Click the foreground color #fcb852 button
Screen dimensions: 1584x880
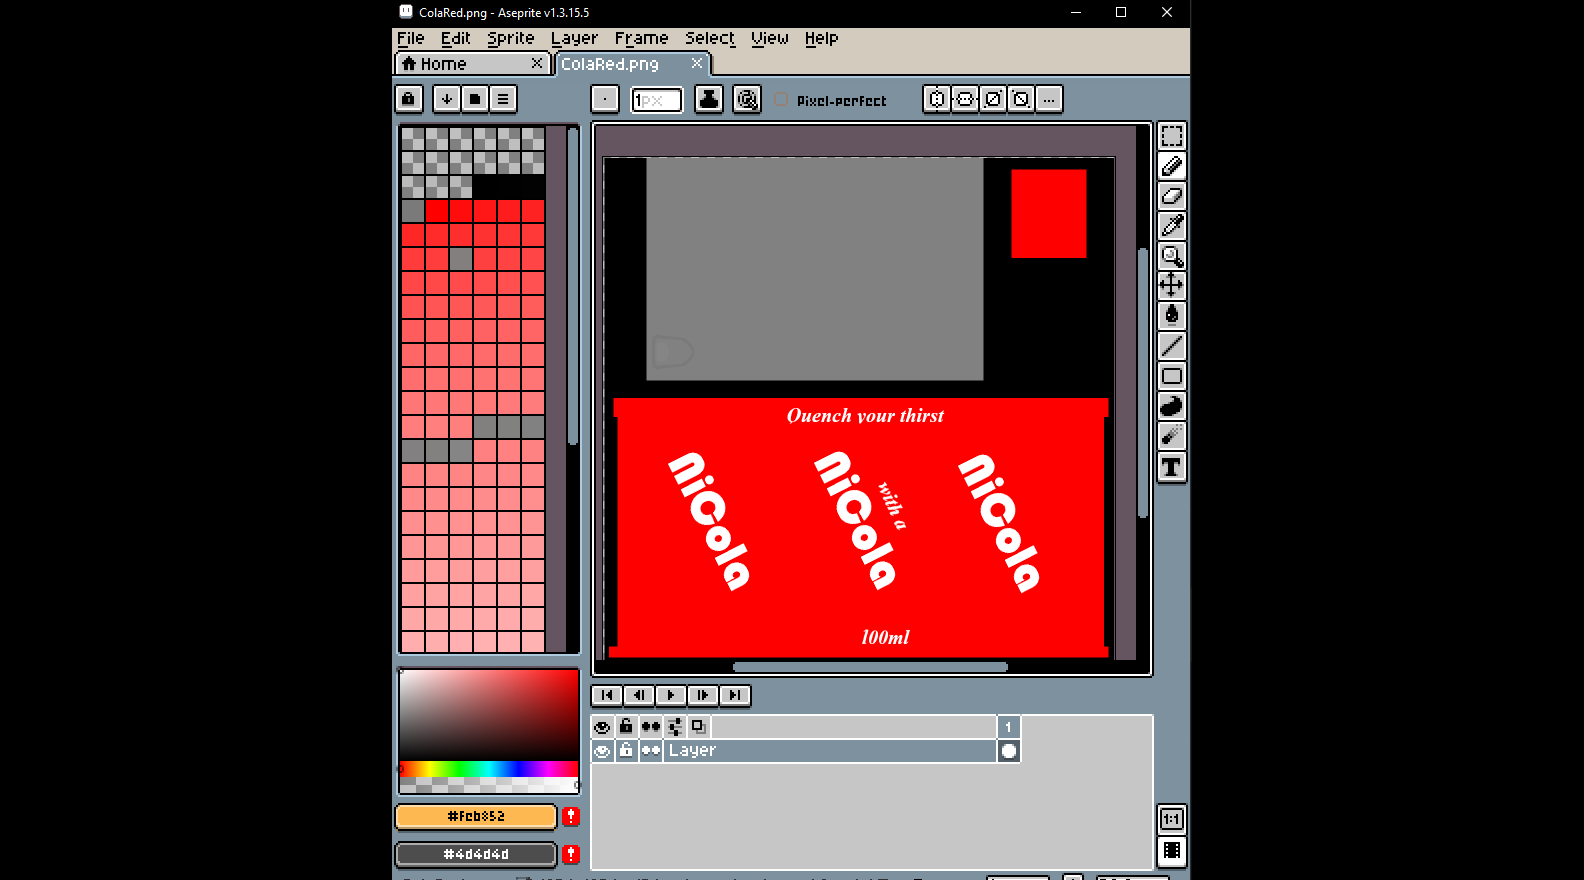tap(476, 817)
